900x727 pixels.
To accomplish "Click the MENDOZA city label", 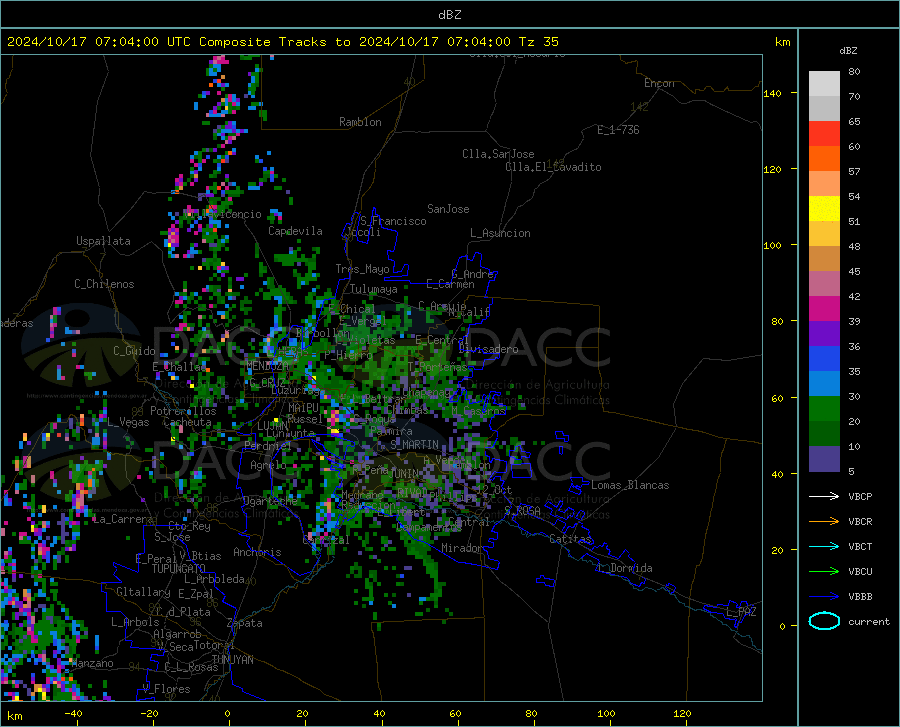I will click(x=267, y=366).
